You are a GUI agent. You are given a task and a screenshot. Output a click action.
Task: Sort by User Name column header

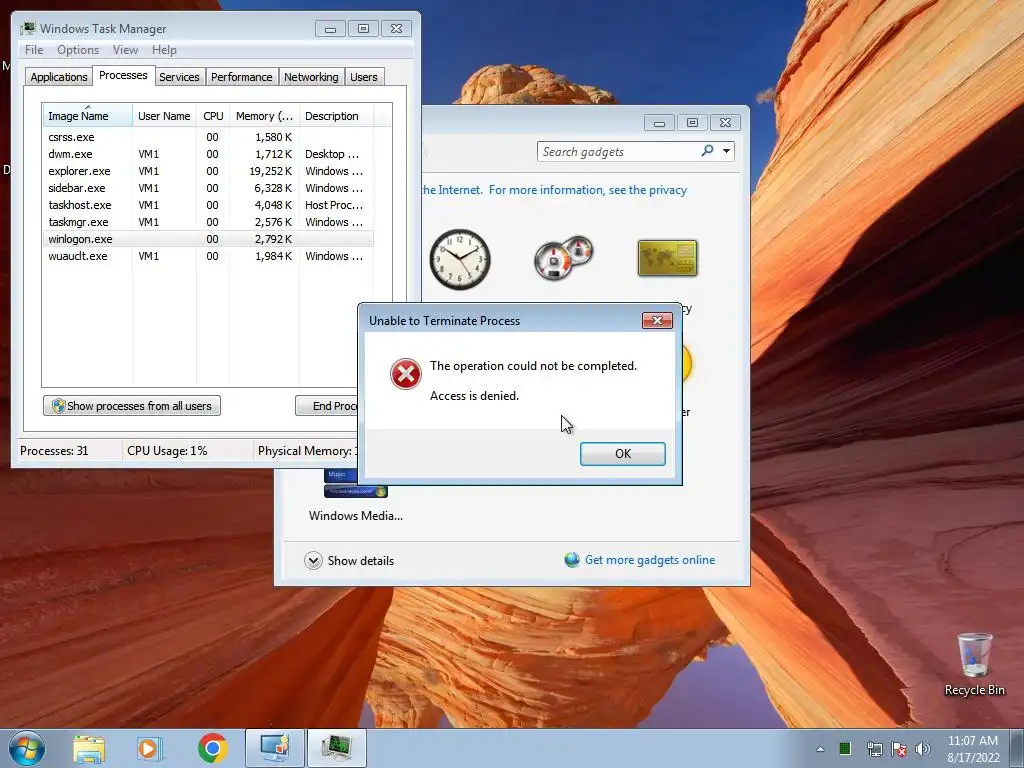pos(164,116)
